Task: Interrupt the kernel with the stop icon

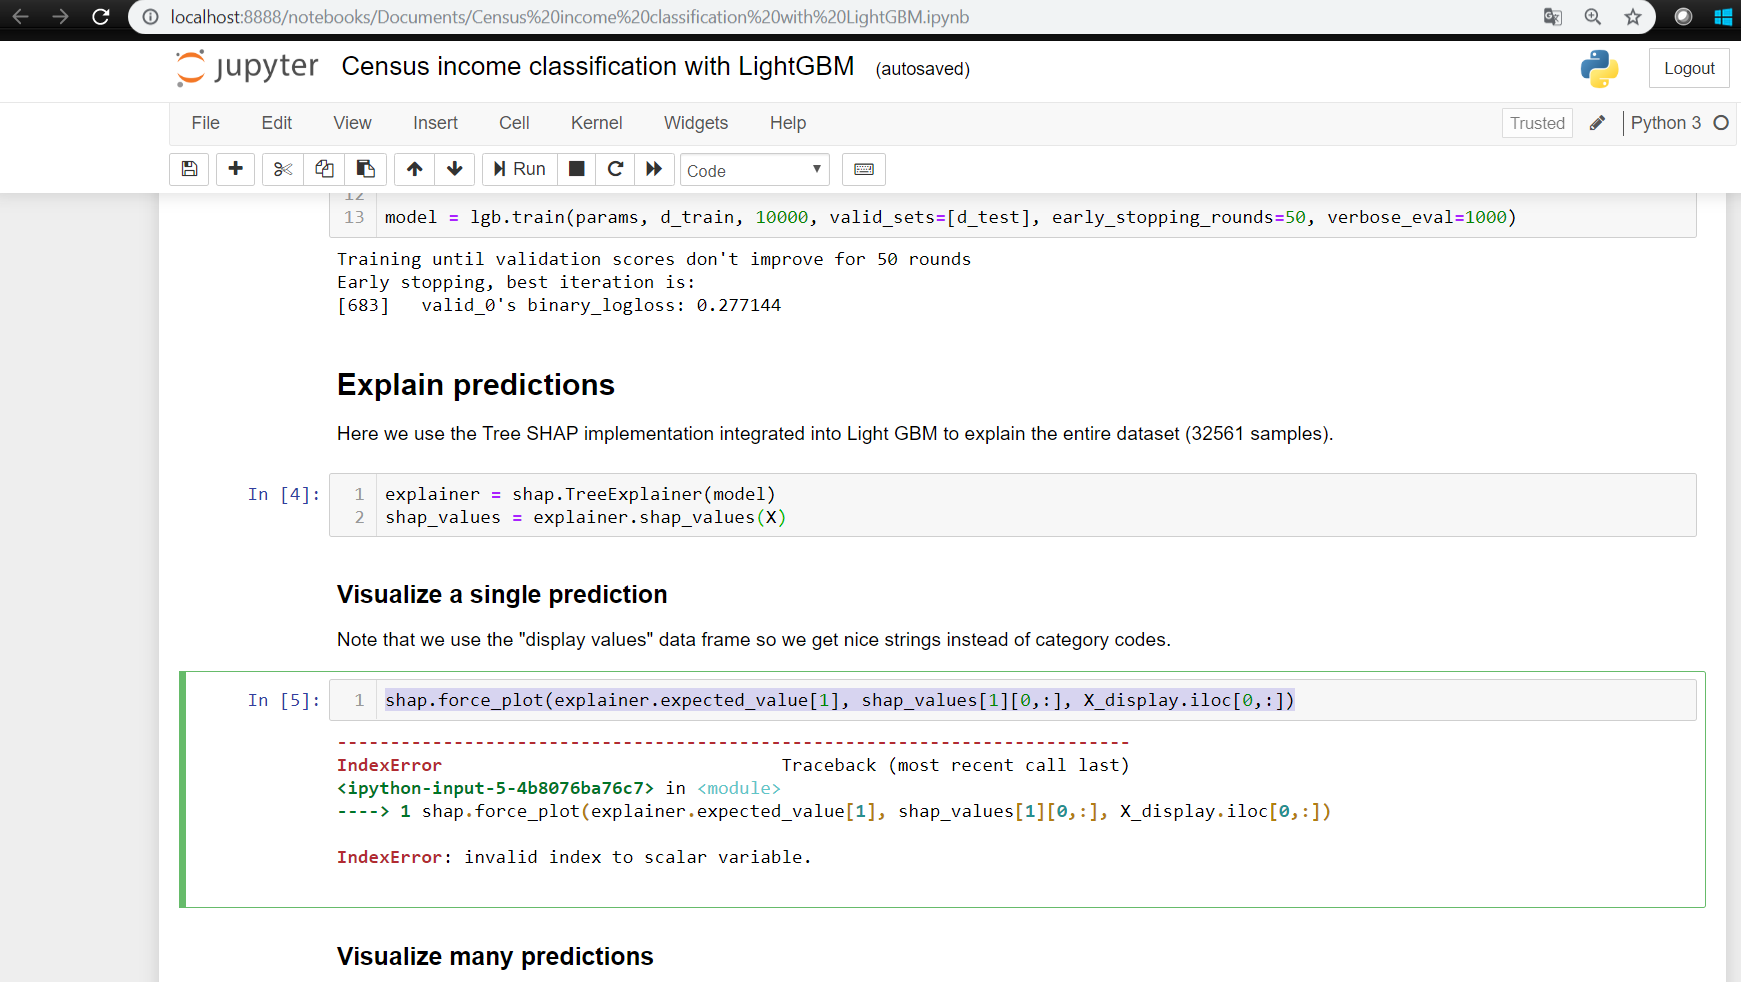Action: click(x=576, y=169)
